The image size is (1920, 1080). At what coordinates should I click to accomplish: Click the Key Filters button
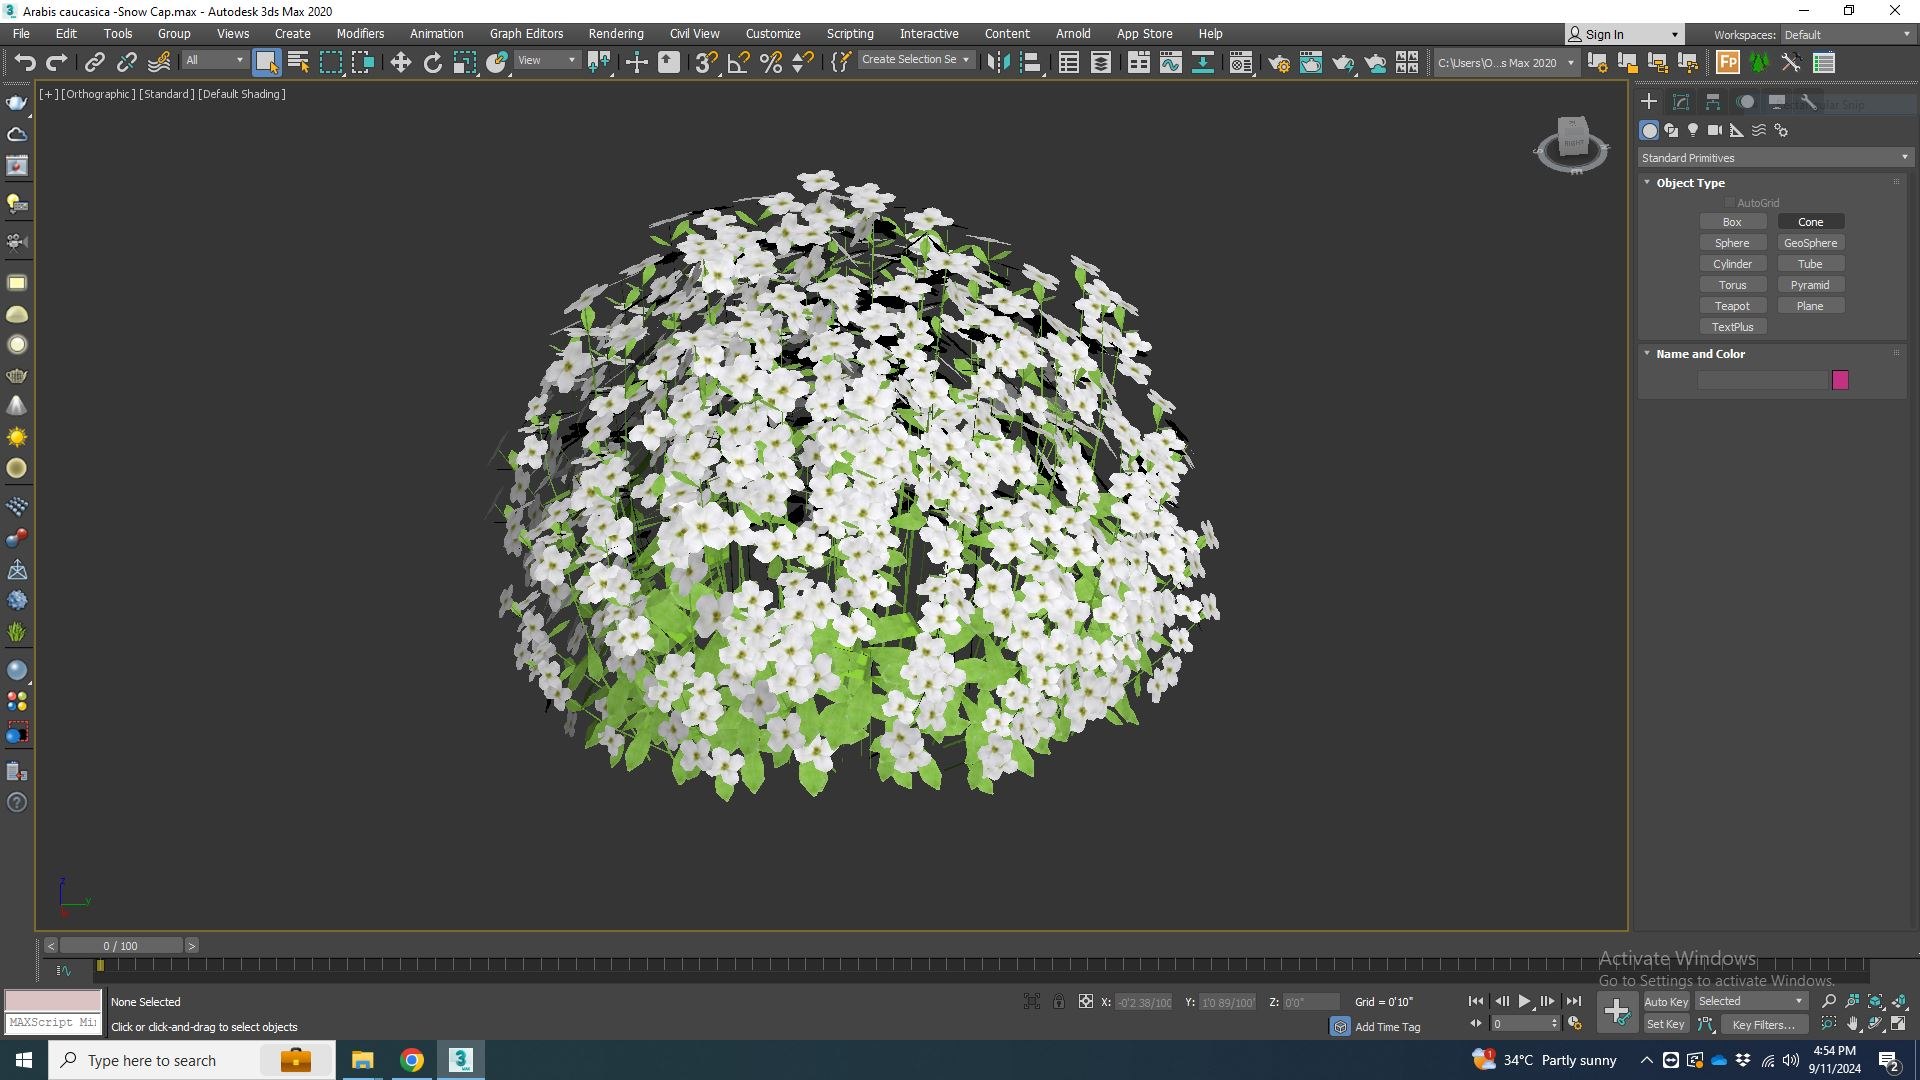(1763, 1025)
